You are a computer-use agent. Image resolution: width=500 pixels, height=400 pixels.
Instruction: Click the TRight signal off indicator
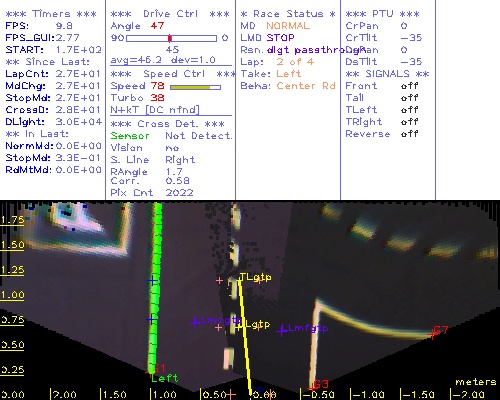pos(410,122)
